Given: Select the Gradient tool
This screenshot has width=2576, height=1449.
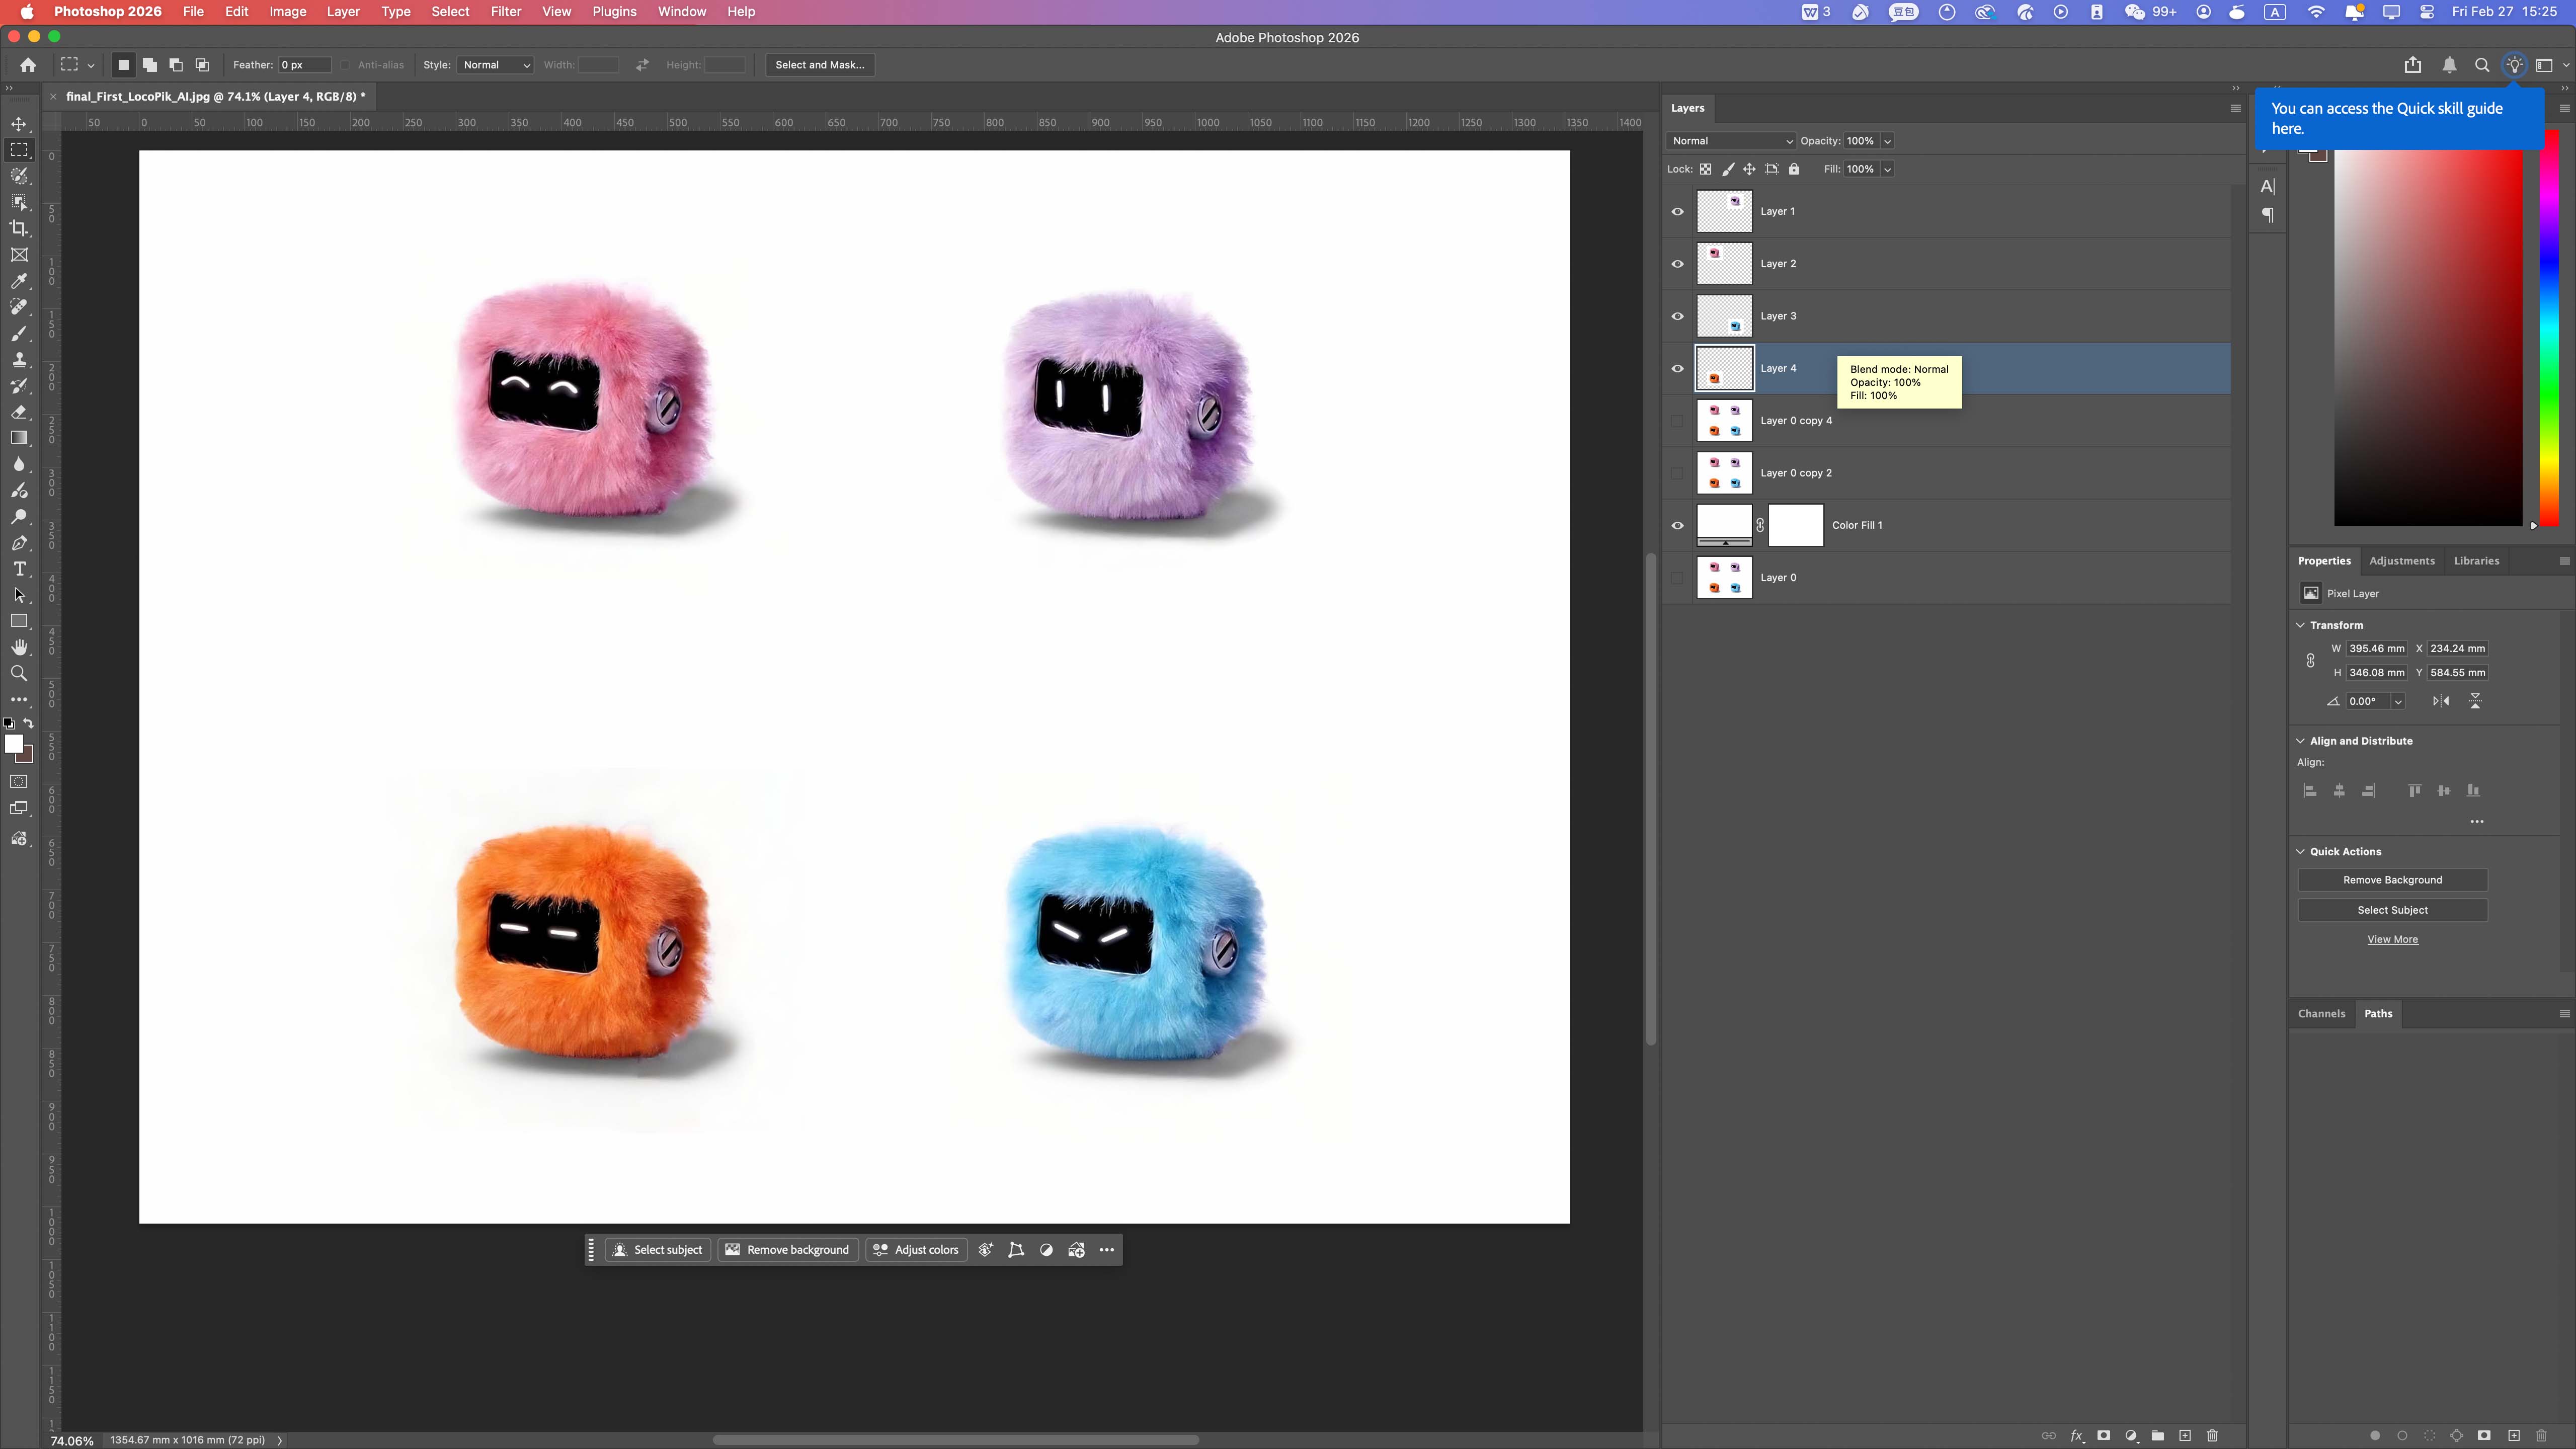Looking at the screenshot, I should [19, 437].
